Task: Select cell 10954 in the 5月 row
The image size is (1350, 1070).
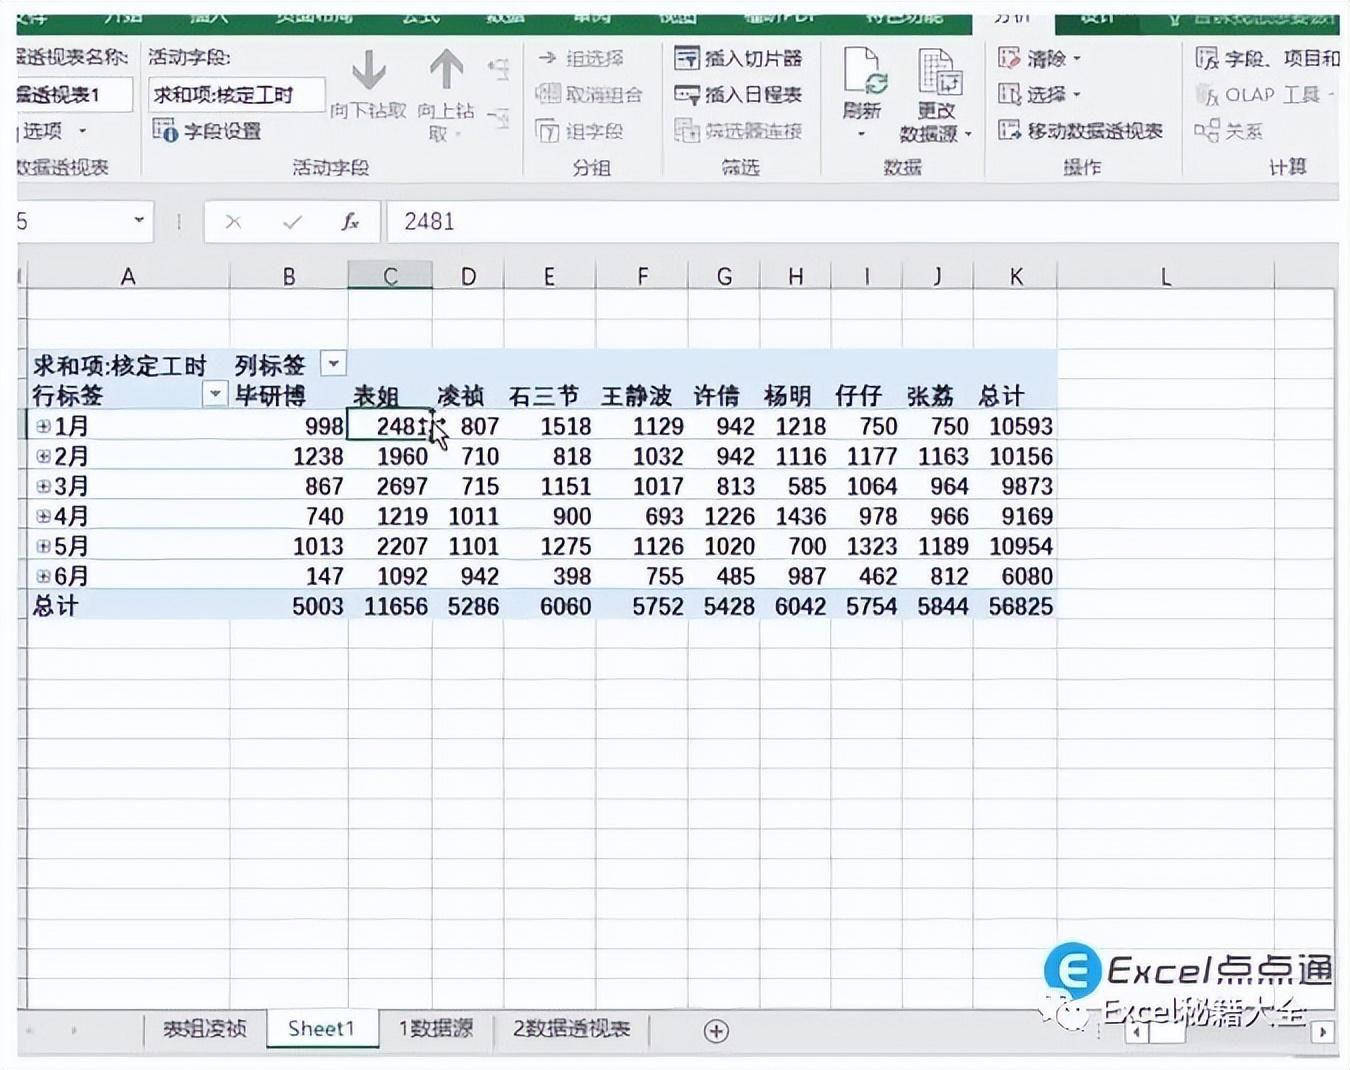Action: [x=1015, y=546]
